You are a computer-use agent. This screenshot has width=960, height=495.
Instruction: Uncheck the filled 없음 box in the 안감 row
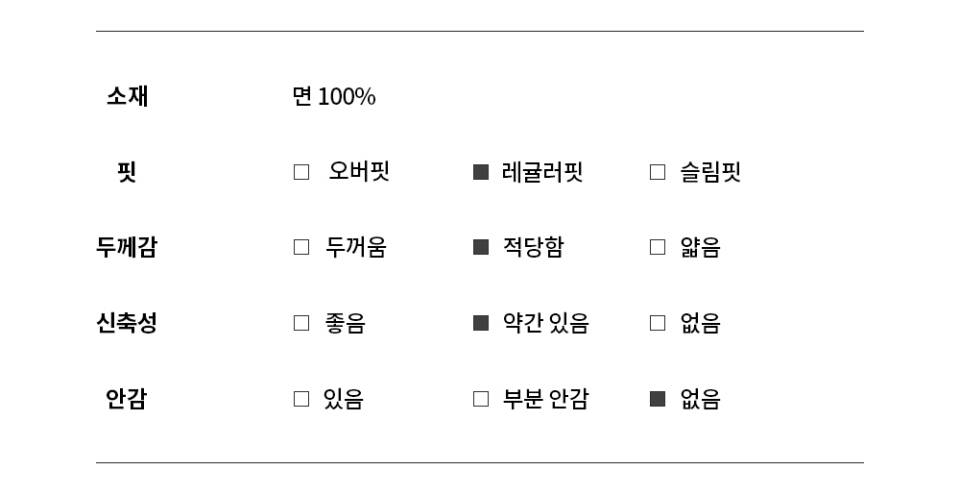point(657,399)
